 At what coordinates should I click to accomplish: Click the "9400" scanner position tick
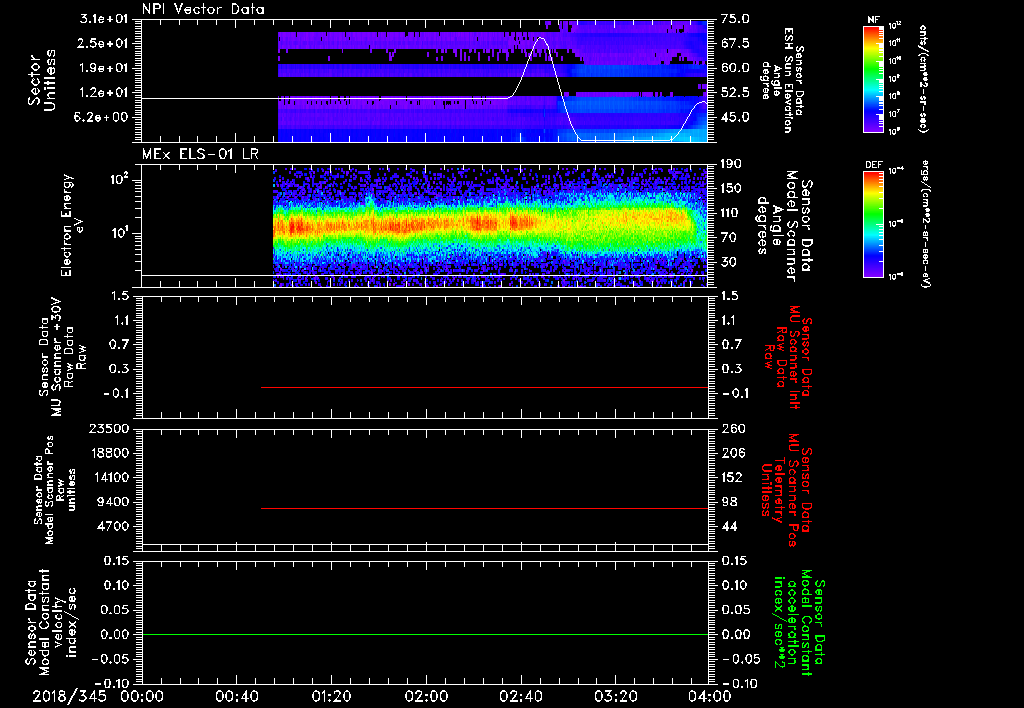112,502
